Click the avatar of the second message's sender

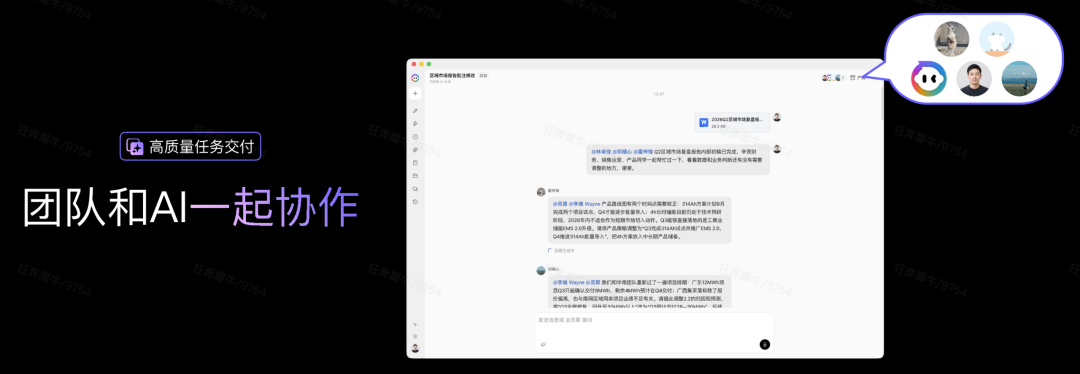541,191
